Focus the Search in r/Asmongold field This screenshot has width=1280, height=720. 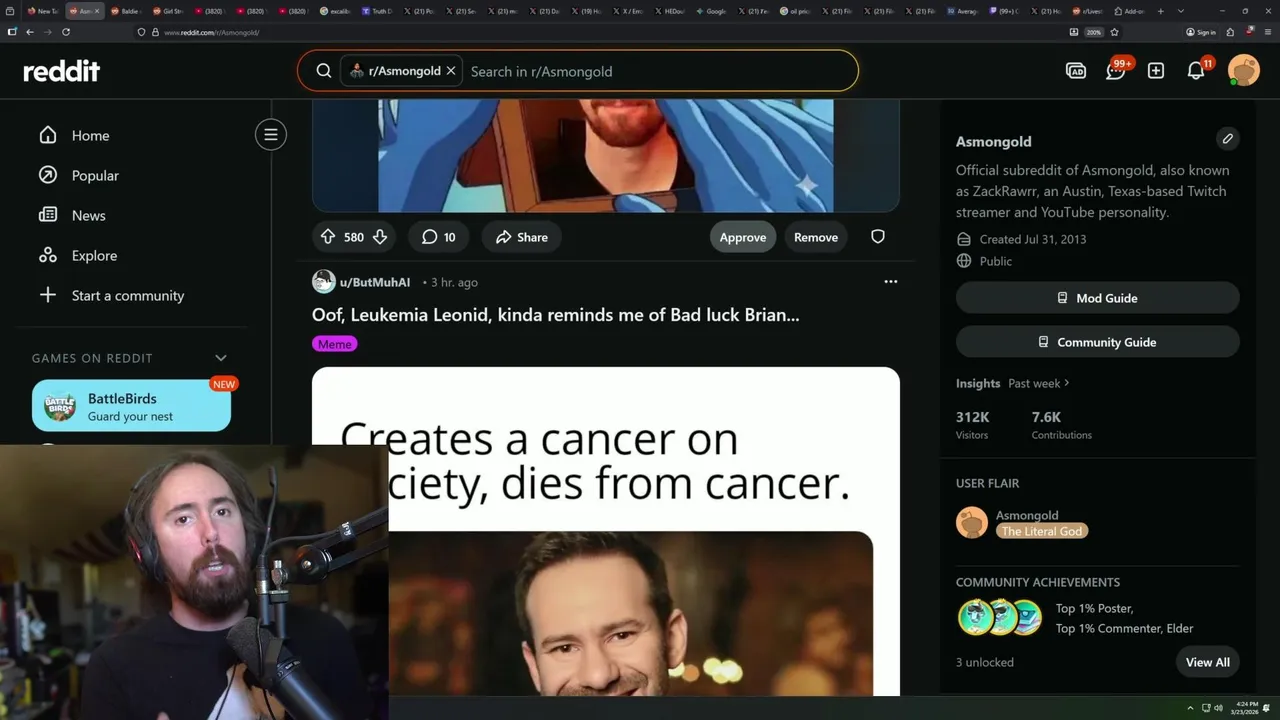660,71
